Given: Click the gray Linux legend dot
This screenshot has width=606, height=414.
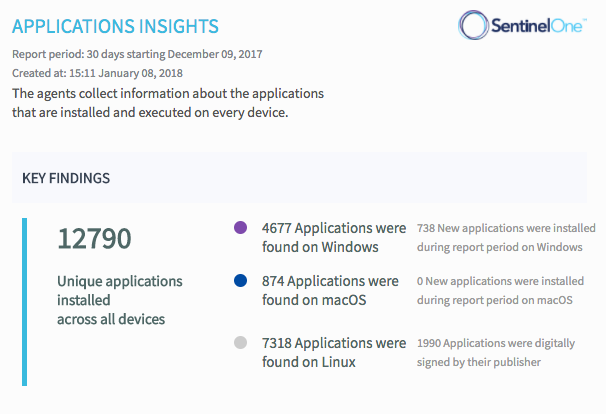Looking at the screenshot, I should (x=239, y=344).
